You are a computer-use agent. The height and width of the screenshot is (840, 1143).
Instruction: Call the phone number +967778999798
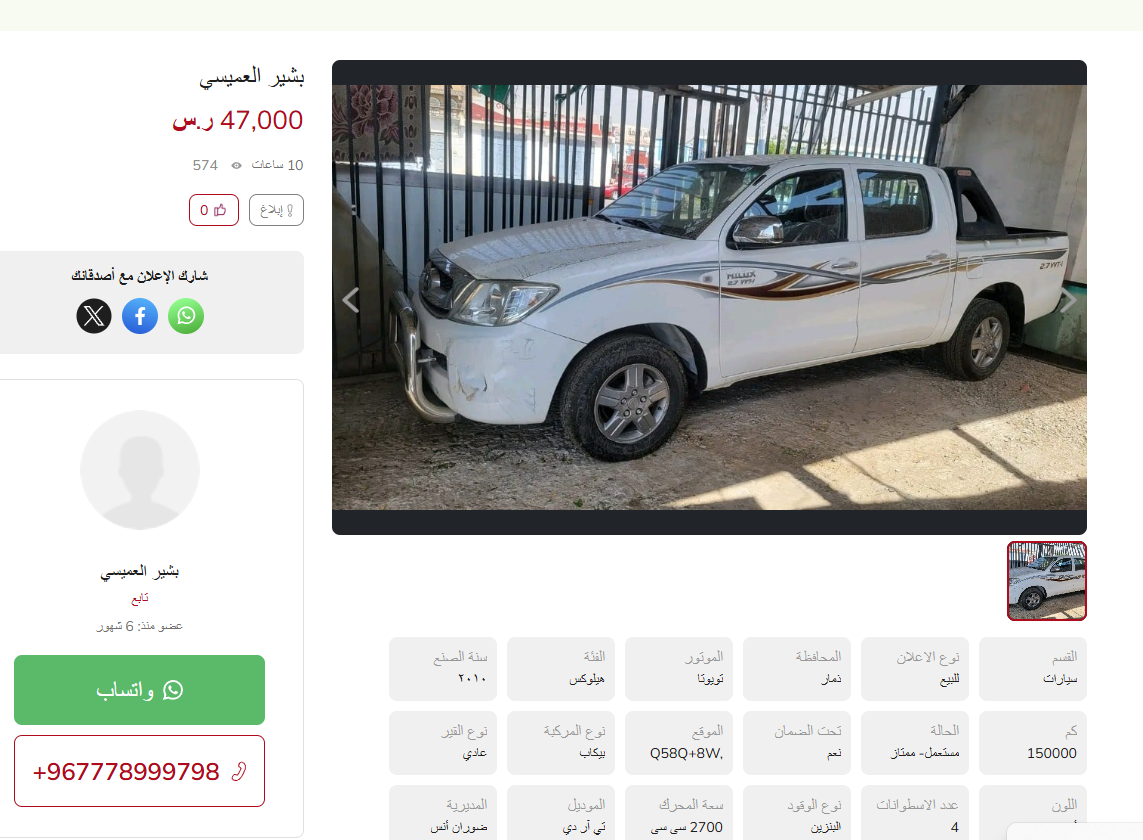pyautogui.click(x=139, y=771)
